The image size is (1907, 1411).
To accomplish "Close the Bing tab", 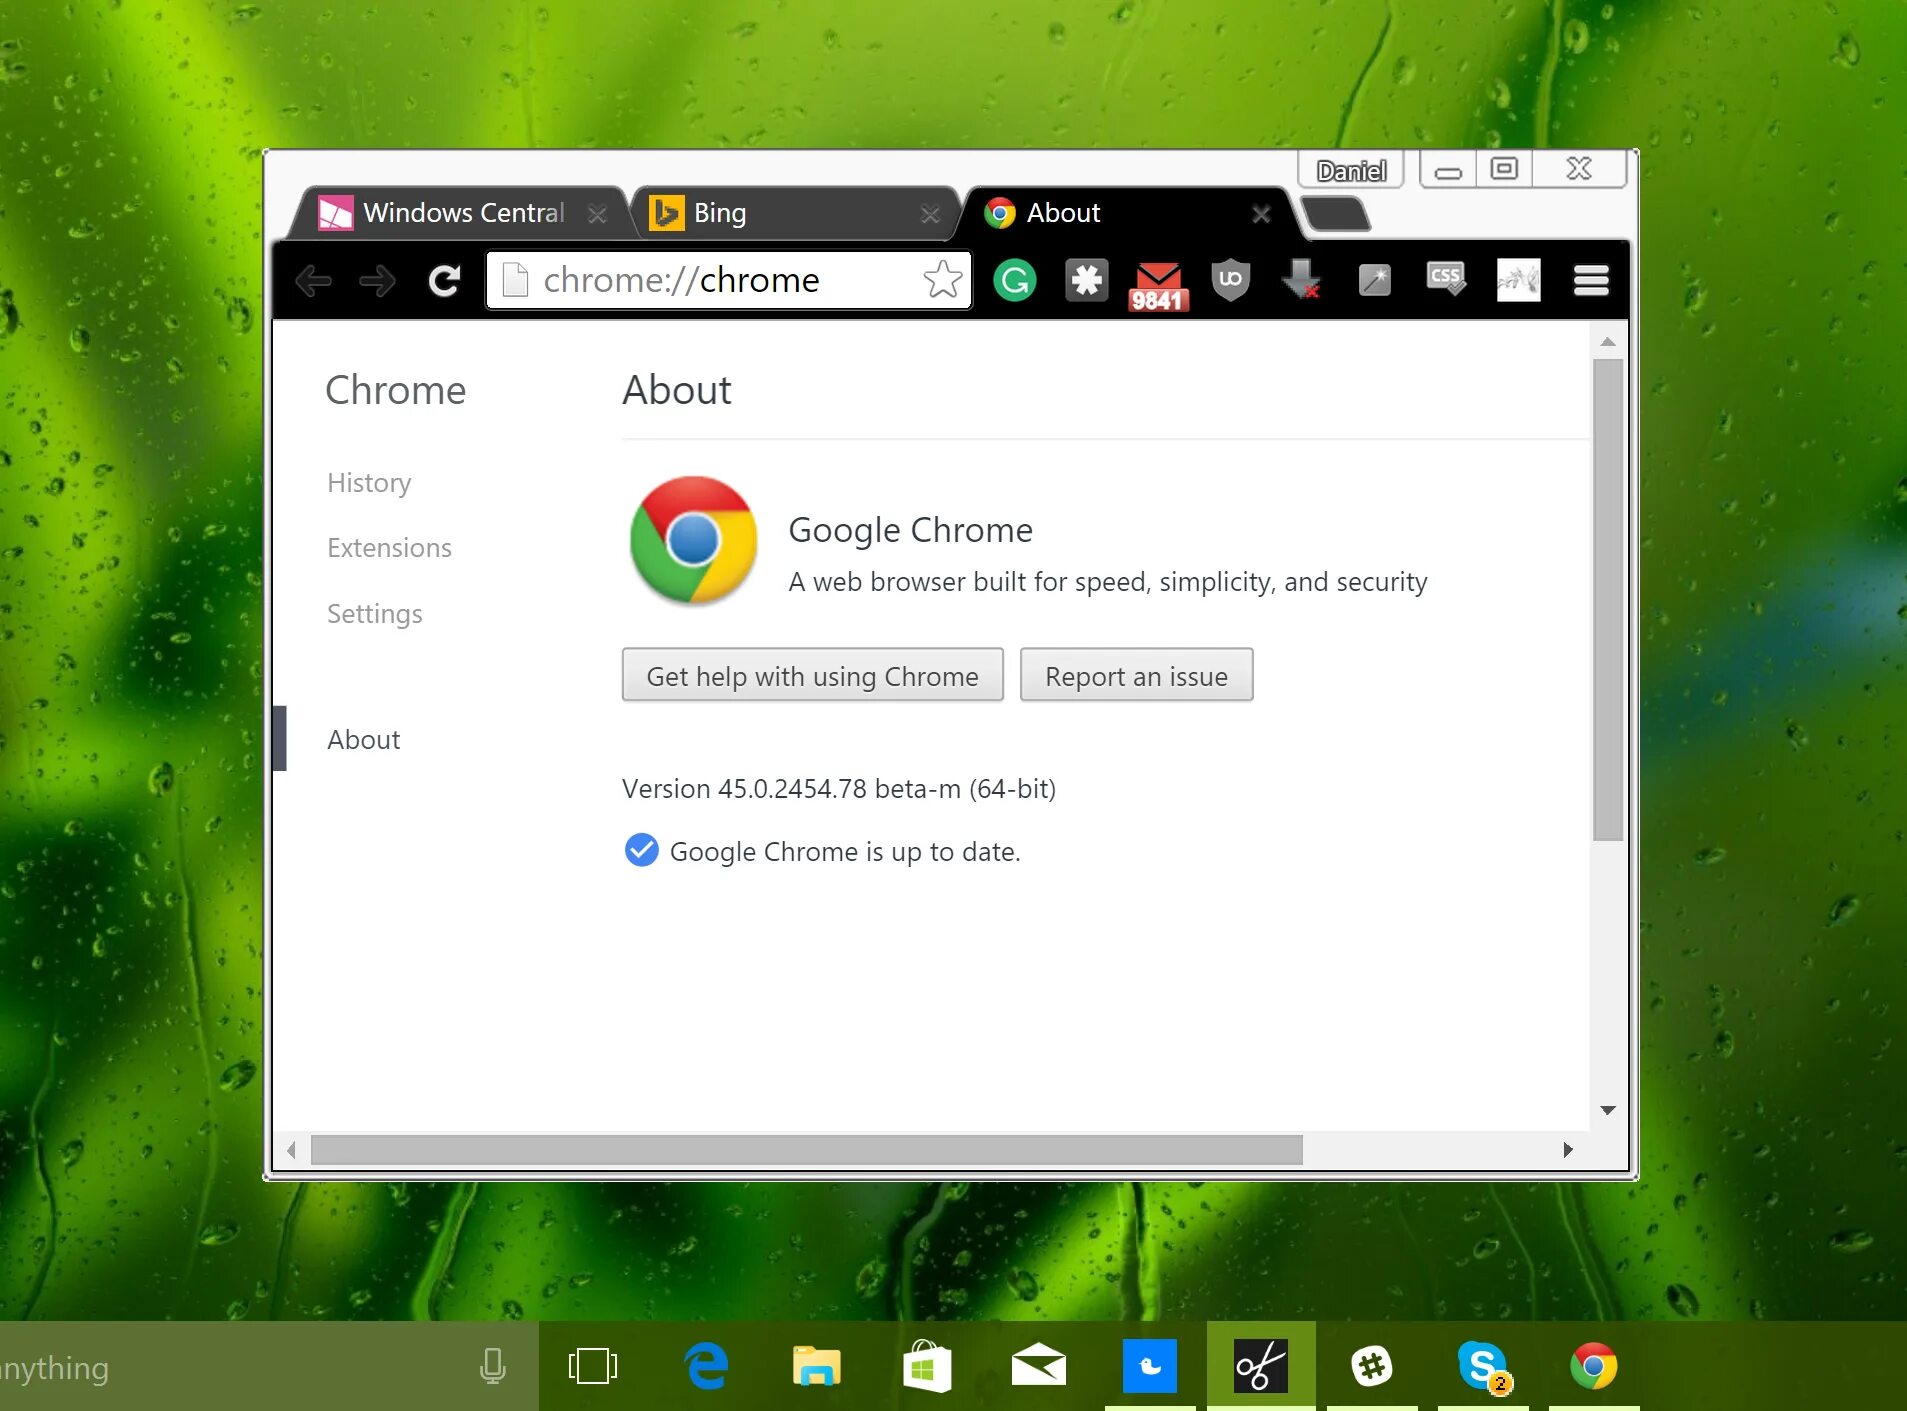I will (930, 214).
